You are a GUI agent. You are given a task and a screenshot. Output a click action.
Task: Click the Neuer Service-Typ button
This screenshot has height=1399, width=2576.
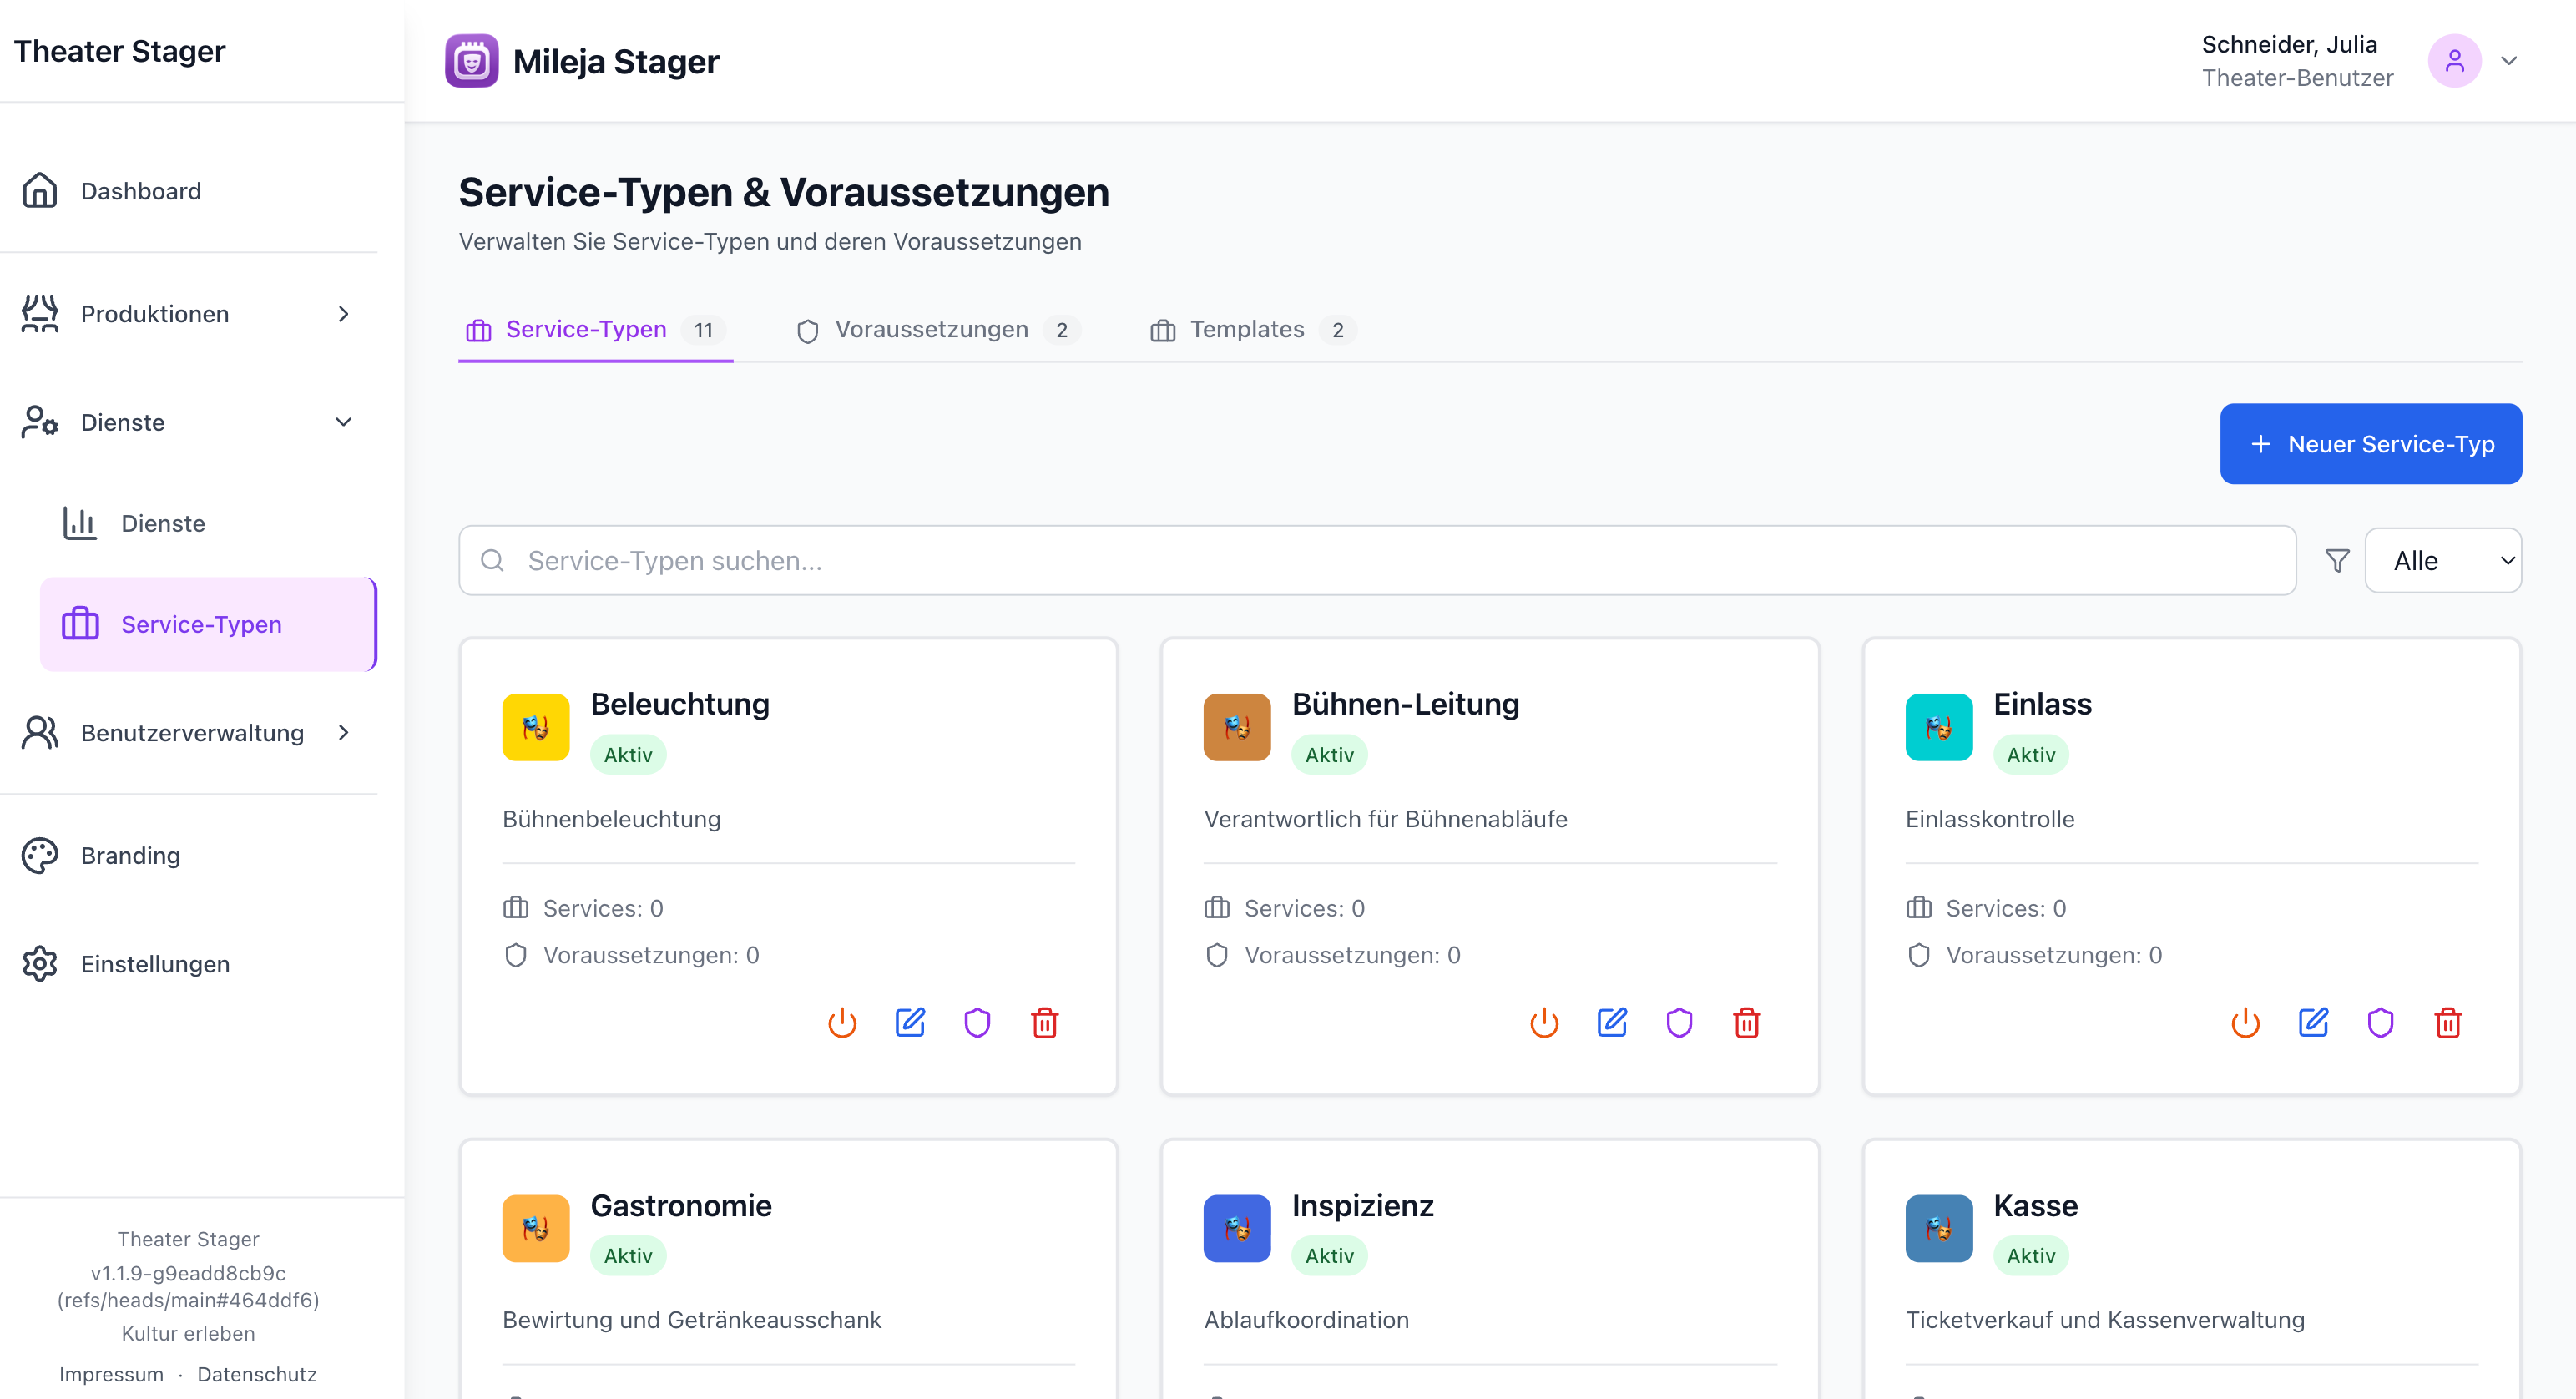2370,444
